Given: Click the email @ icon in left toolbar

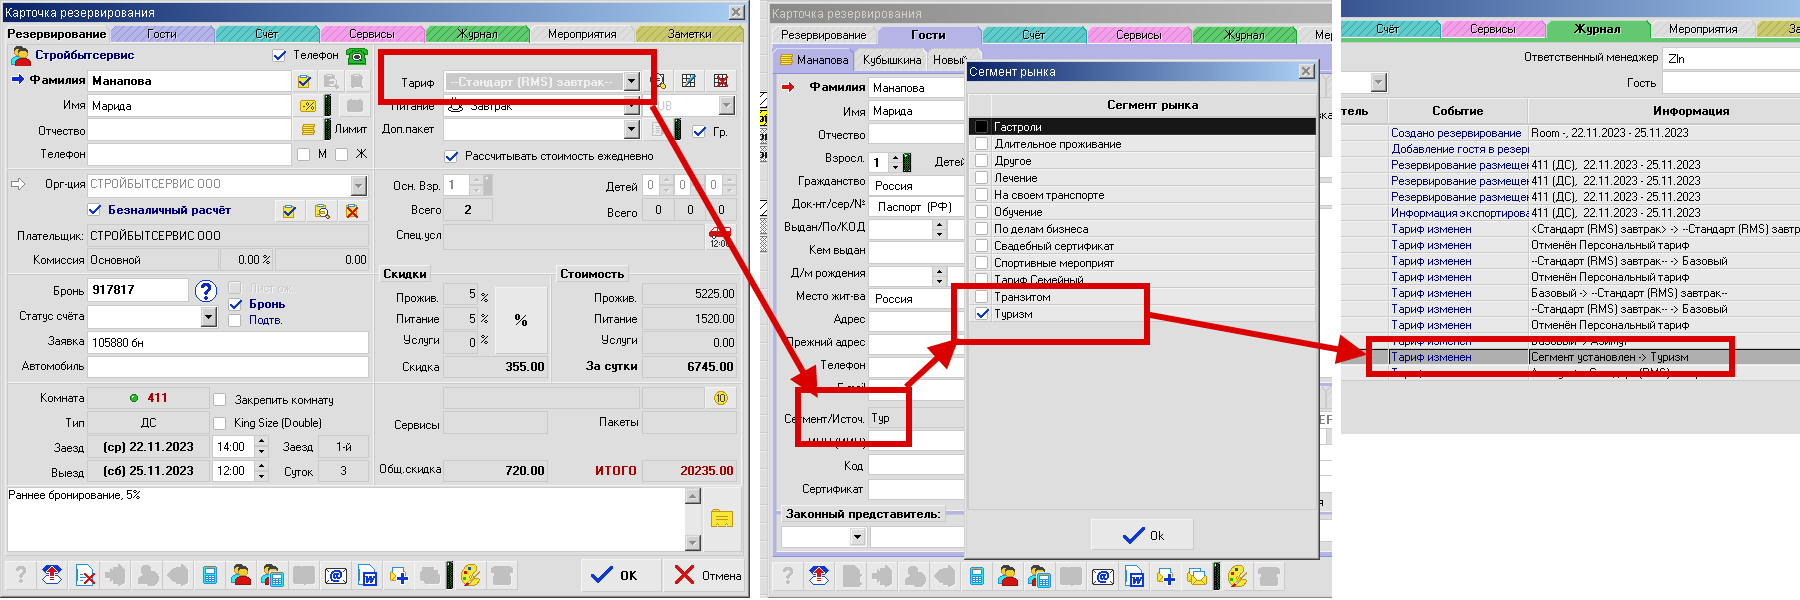Looking at the screenshot, I should (336, 575).
